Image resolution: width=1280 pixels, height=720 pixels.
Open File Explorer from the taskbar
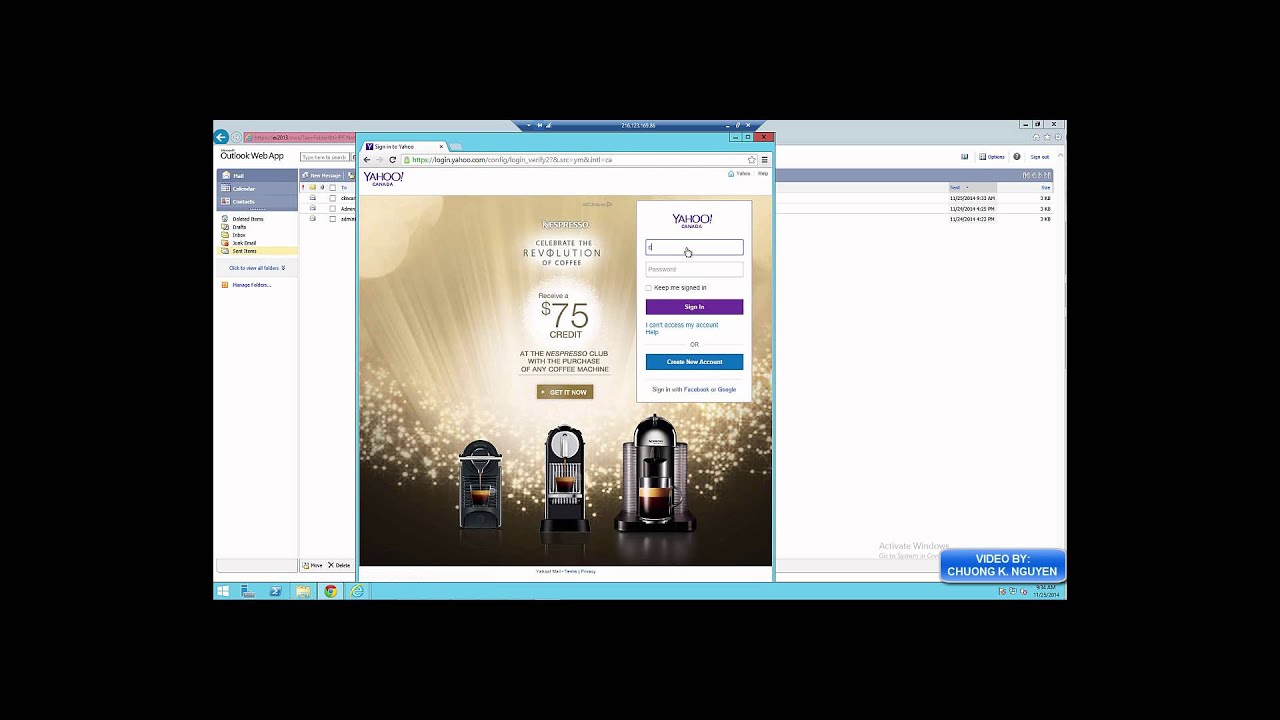(303, 591)
